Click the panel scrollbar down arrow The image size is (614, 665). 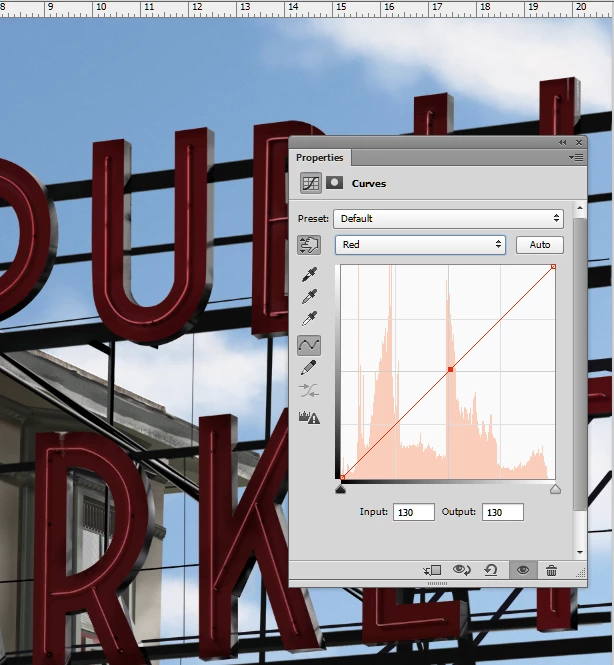[580, 552]
